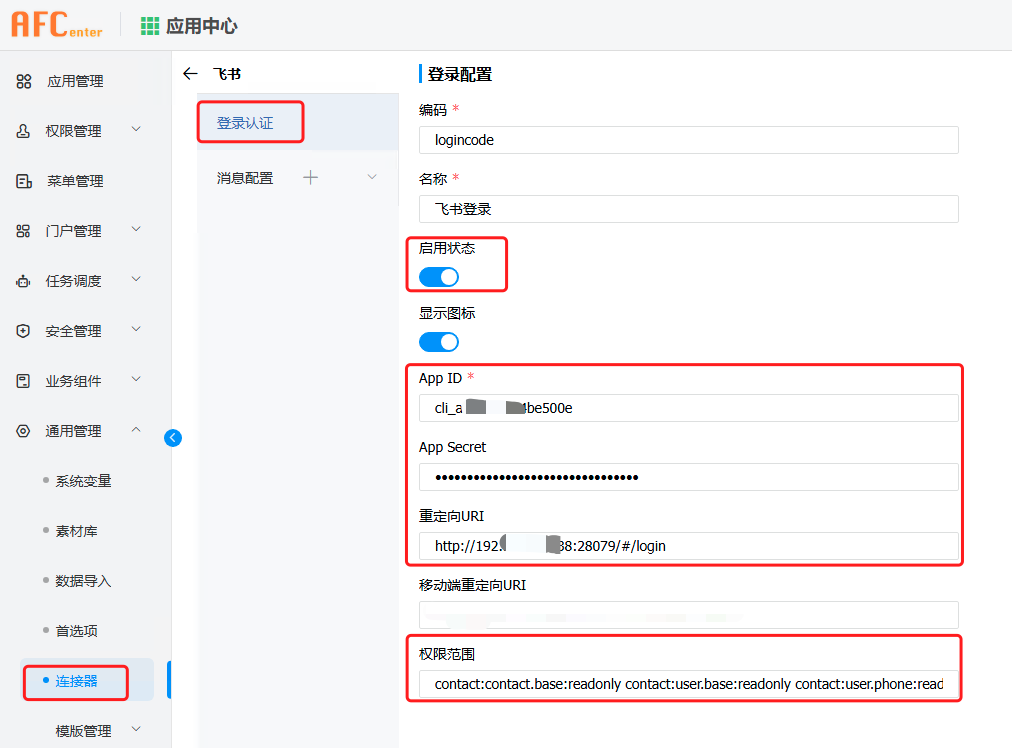1012x748 pixels.
Task: Open the 应用管理 menu item
Action: click(75, 81)
